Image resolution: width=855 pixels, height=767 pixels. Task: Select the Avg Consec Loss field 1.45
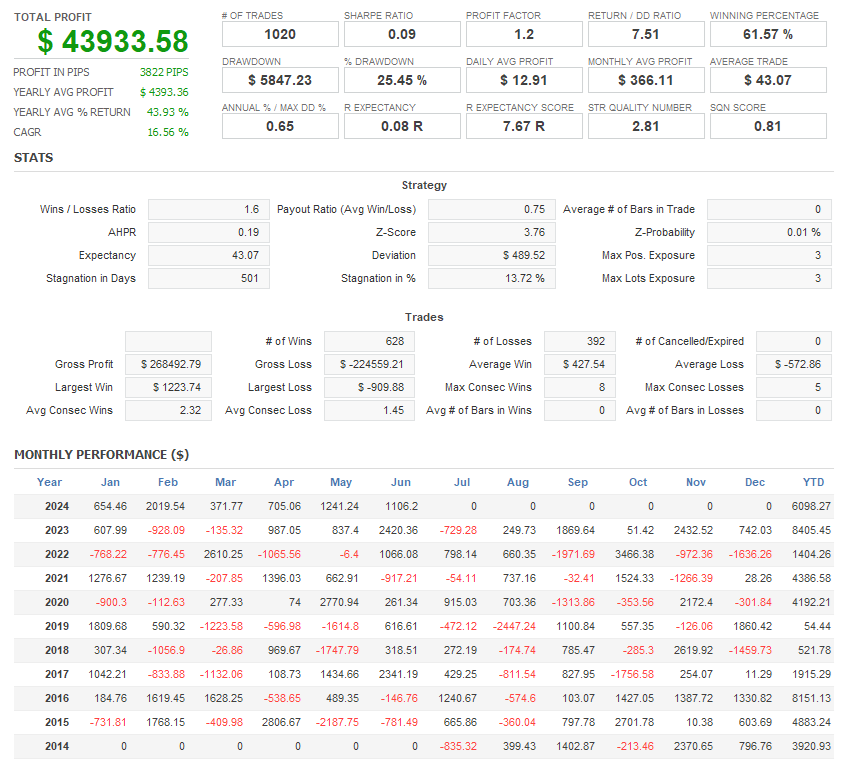pyautogui.click(x=369, y=410)
